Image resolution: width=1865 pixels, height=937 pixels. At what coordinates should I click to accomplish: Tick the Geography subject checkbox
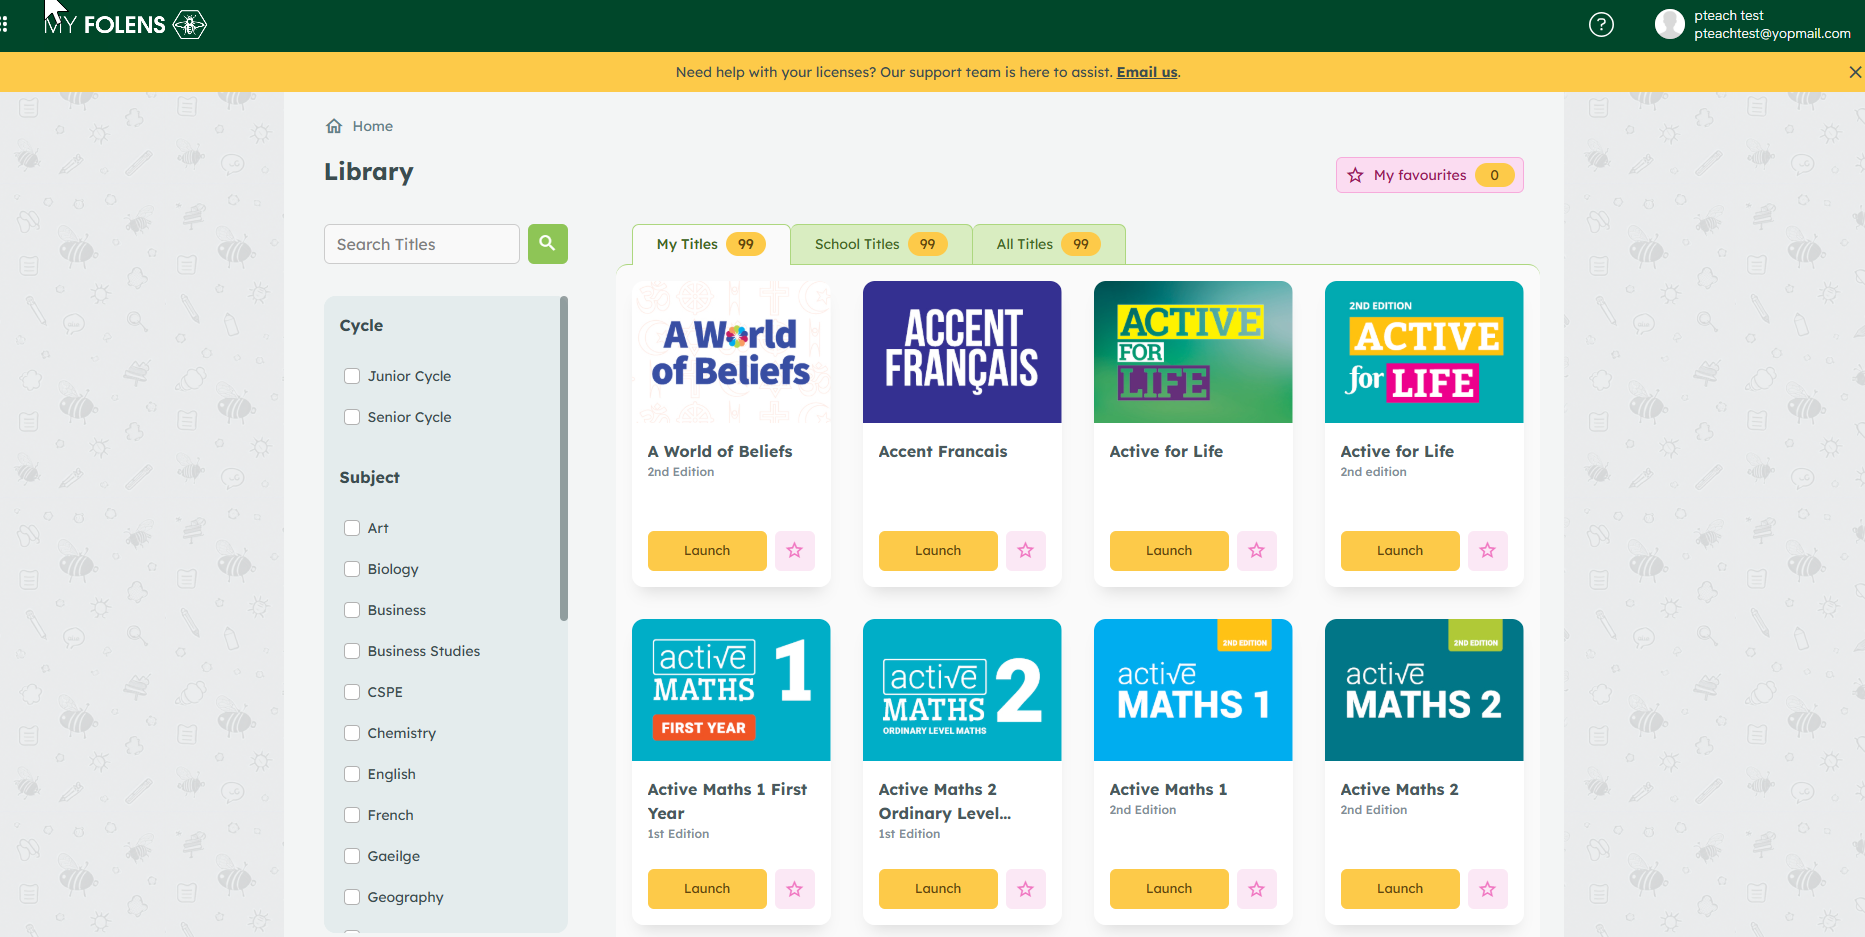point(352,897)
